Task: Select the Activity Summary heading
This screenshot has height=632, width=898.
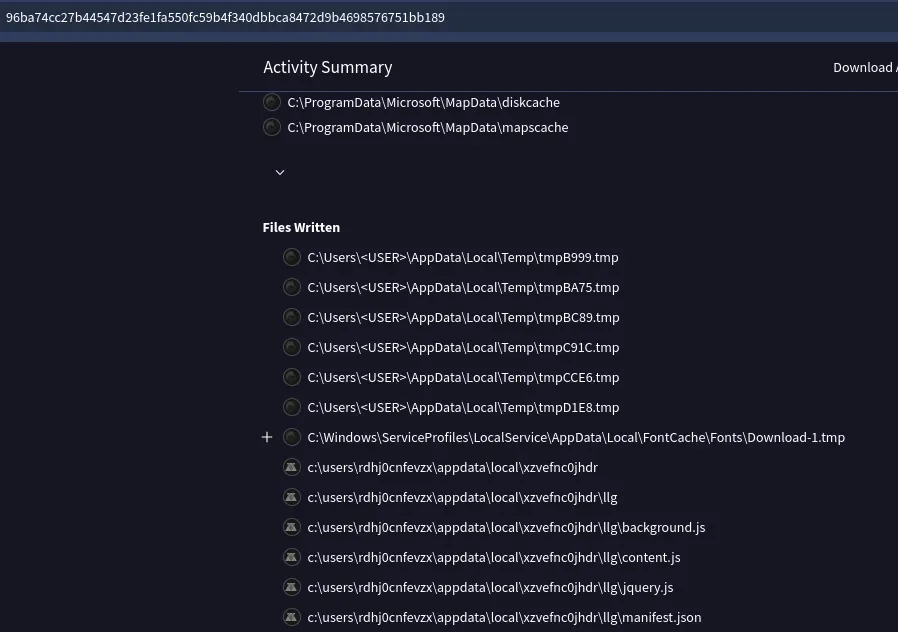Action: pyautogui.click(x=327, y=67)
